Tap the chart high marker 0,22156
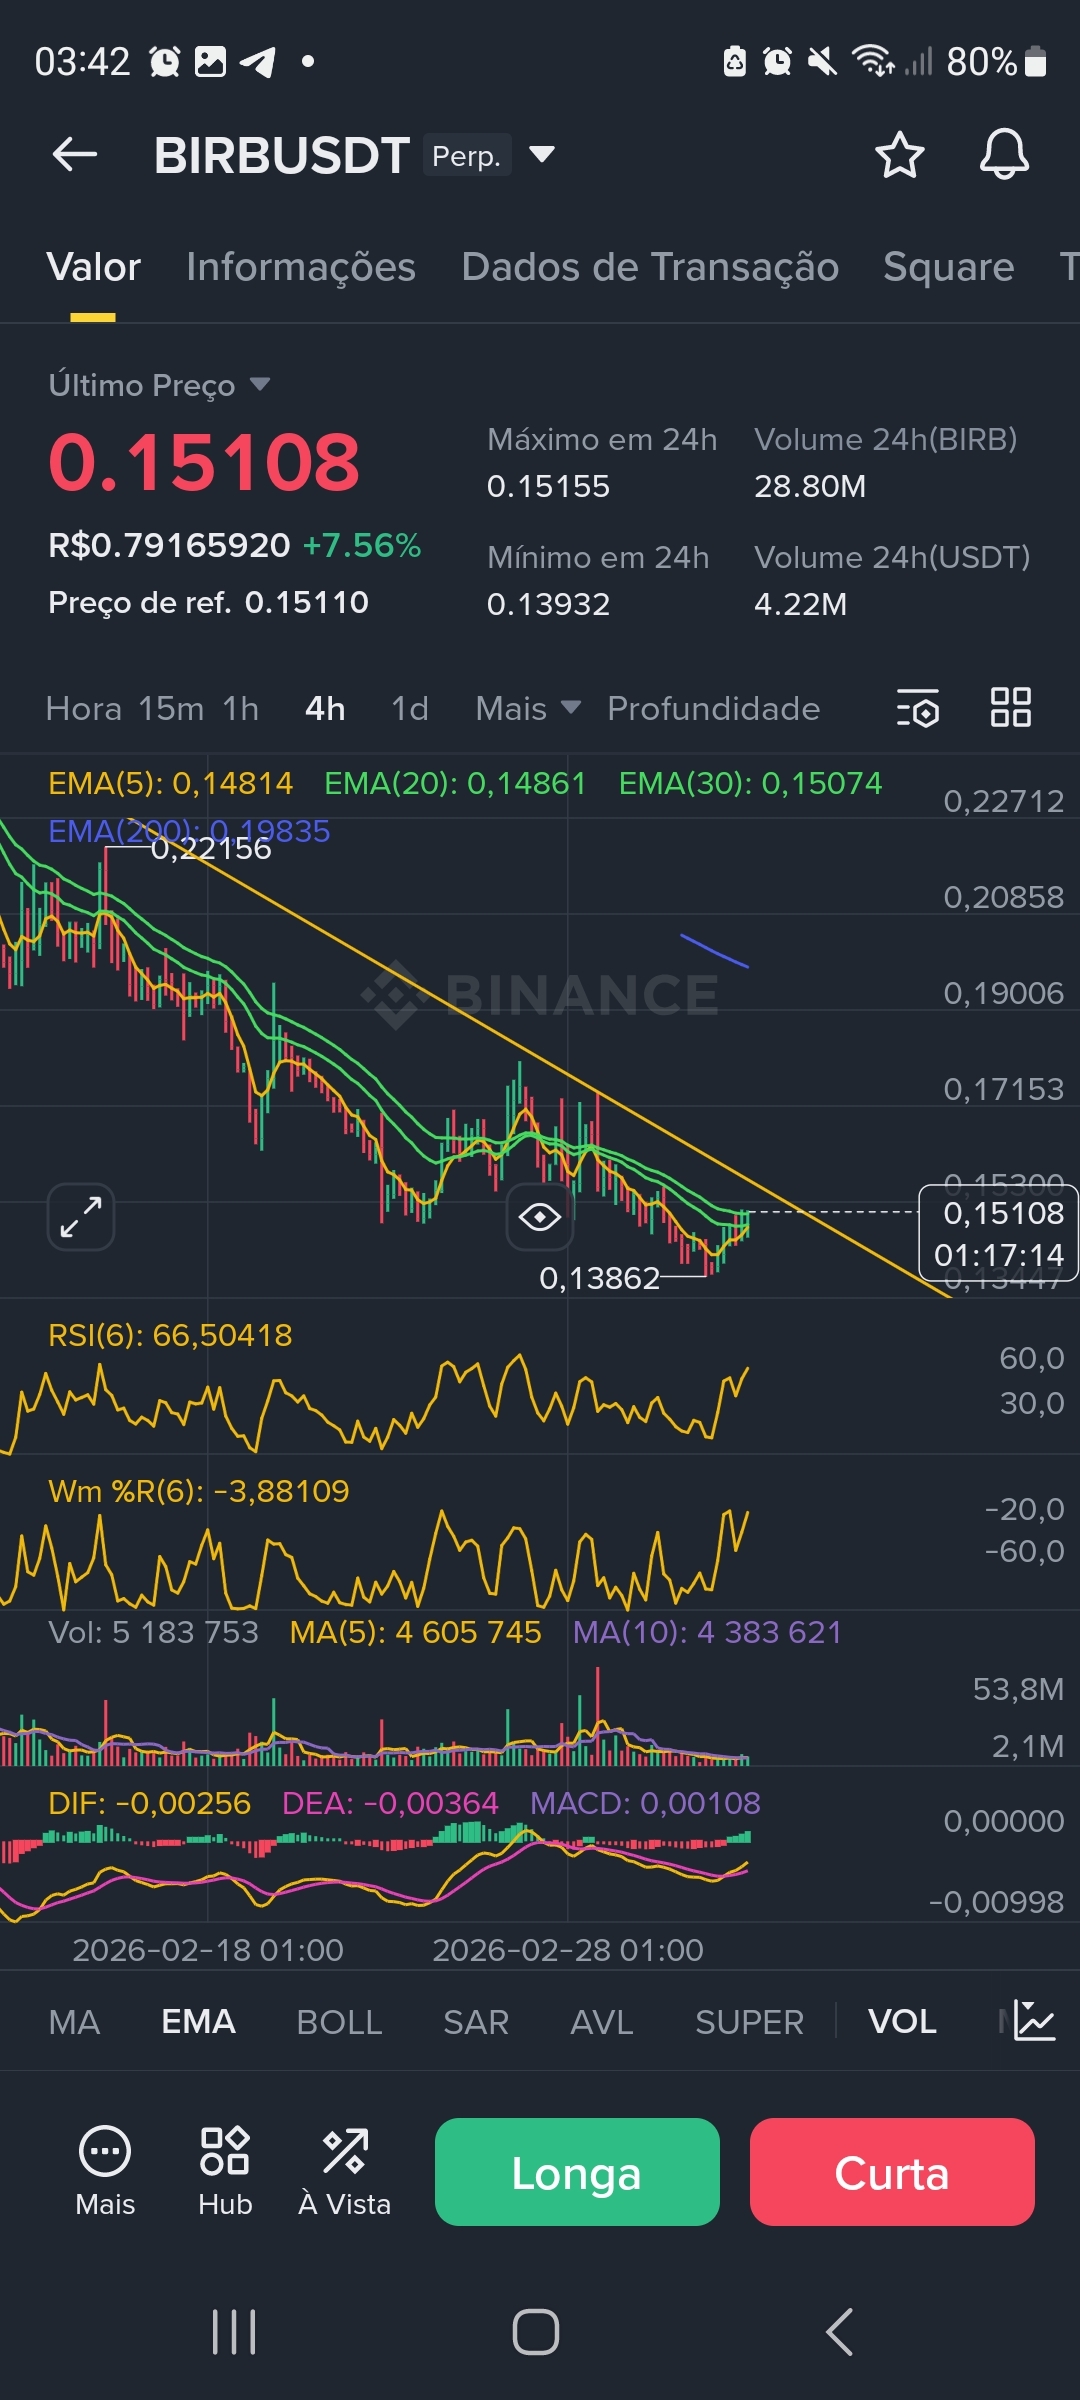The width and height of the screenshot is (1080, 2400). 211,849
